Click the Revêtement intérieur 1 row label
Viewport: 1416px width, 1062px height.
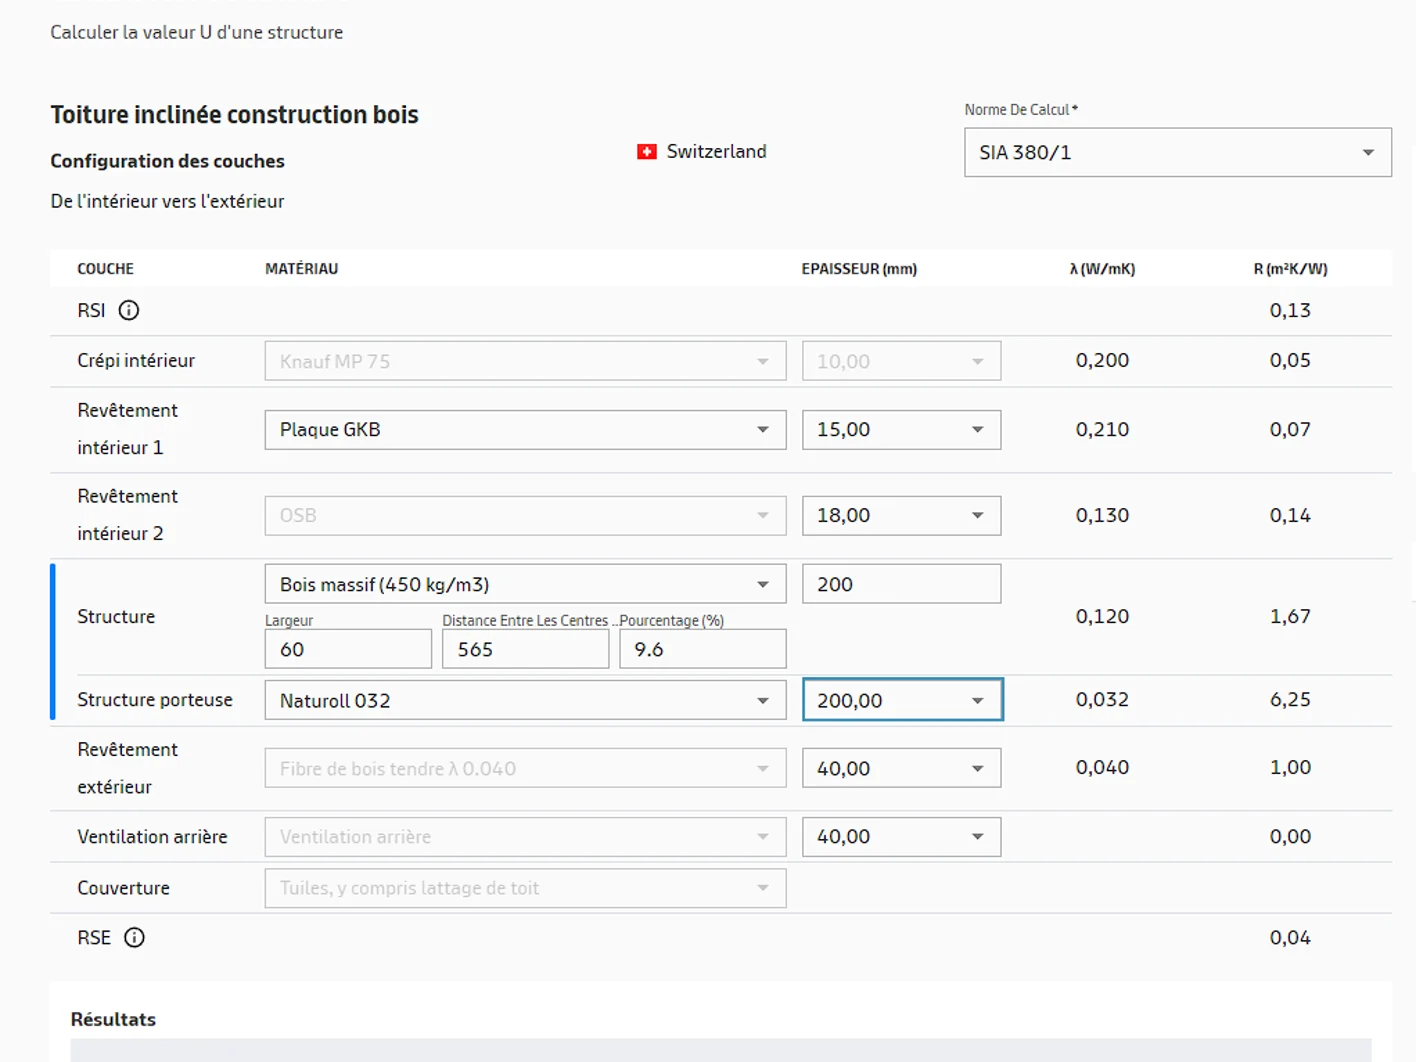click(x=127, y=429)
